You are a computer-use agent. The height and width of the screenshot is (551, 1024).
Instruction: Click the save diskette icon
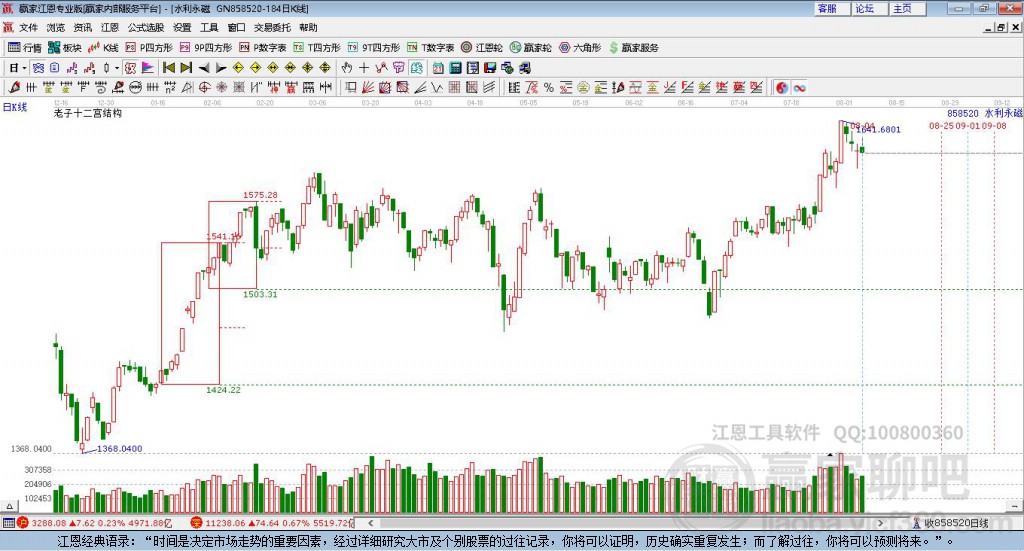click(x=490, y=68)
